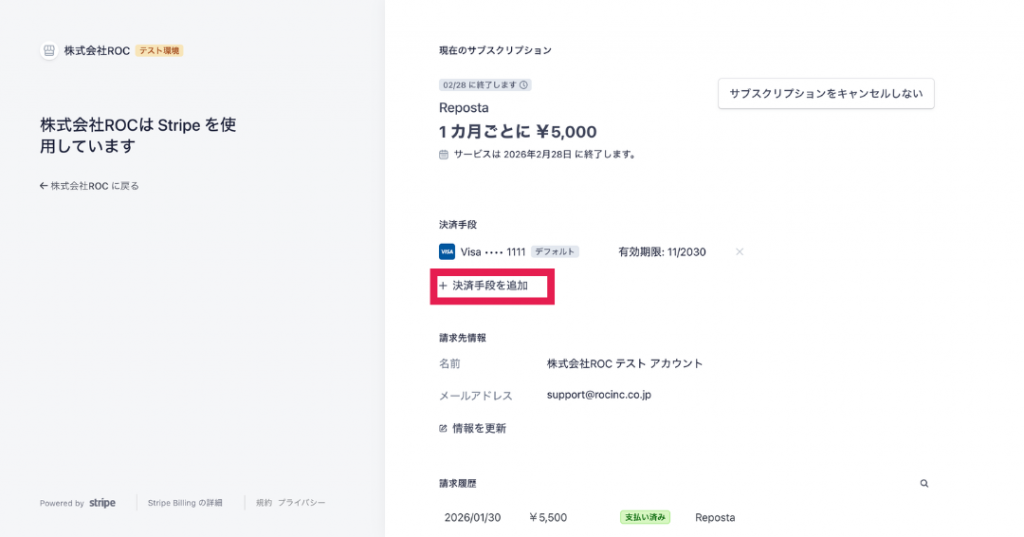The height and width of the screenshot is (537, 1024).
Task: Open the プライバシー footer link
Action: tap(301, 503)
